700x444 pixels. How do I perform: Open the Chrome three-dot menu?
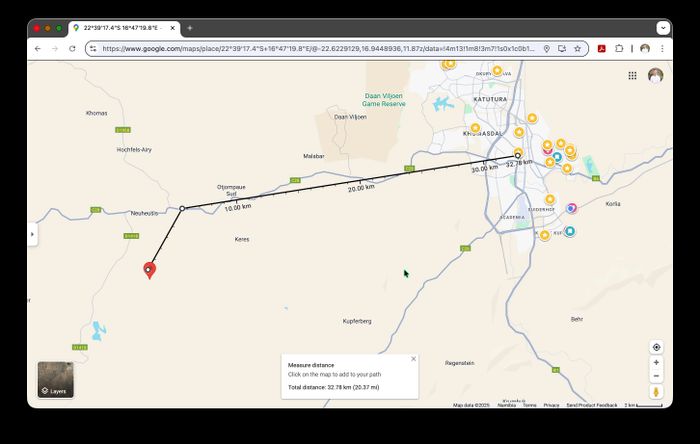[x=661, y=48]
